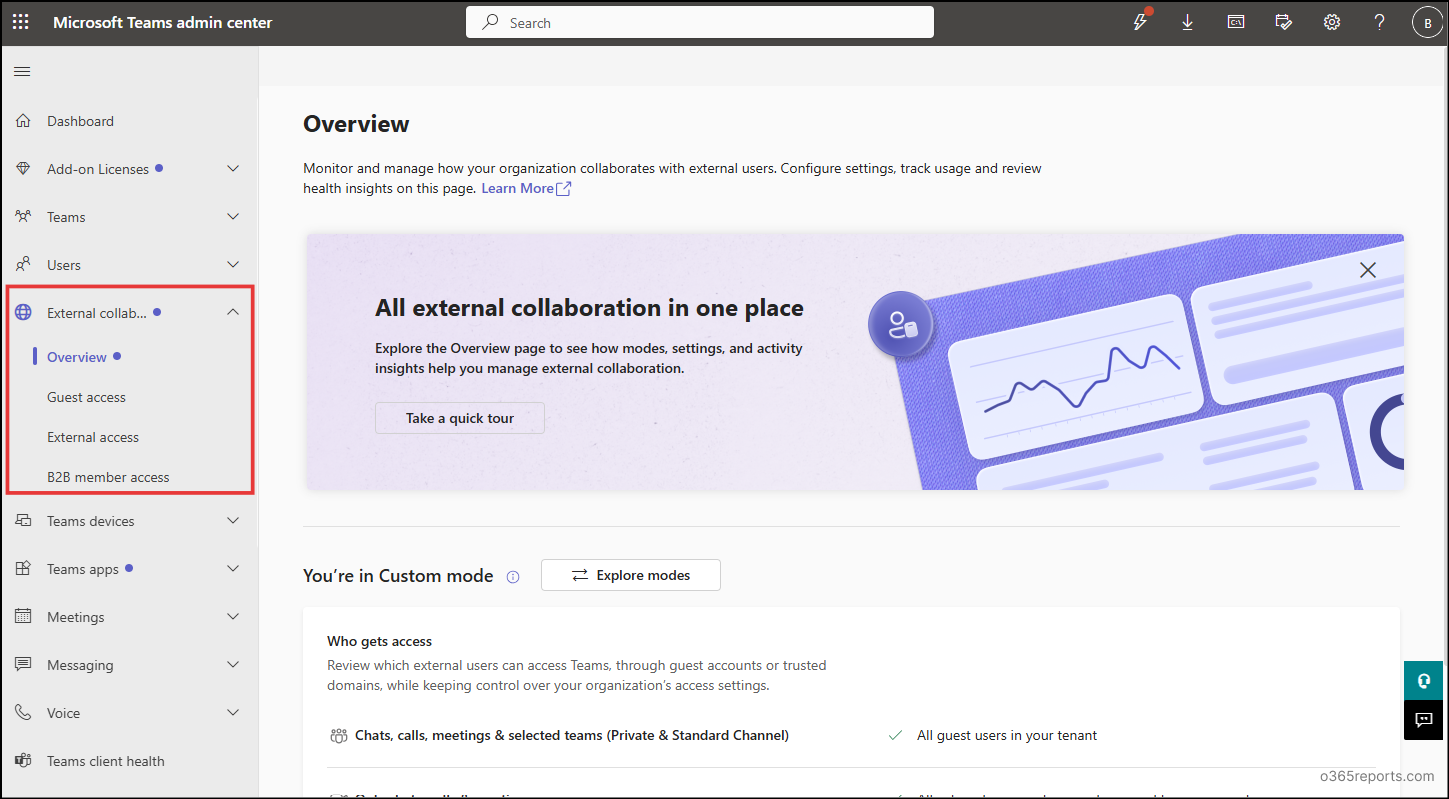Viewport: 1449px width, 799px height.
Task: Click the Add-on Licenses diamond icon
Action: click(x=24, y=169)
